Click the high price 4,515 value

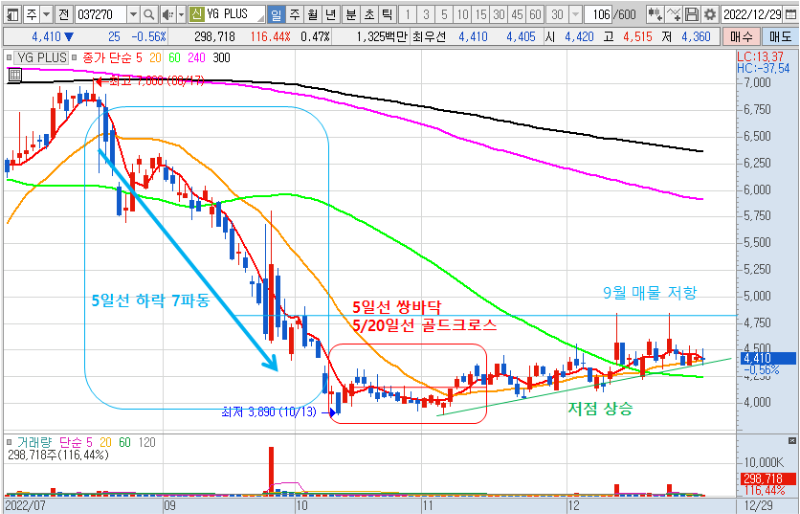tap(637, 37)
